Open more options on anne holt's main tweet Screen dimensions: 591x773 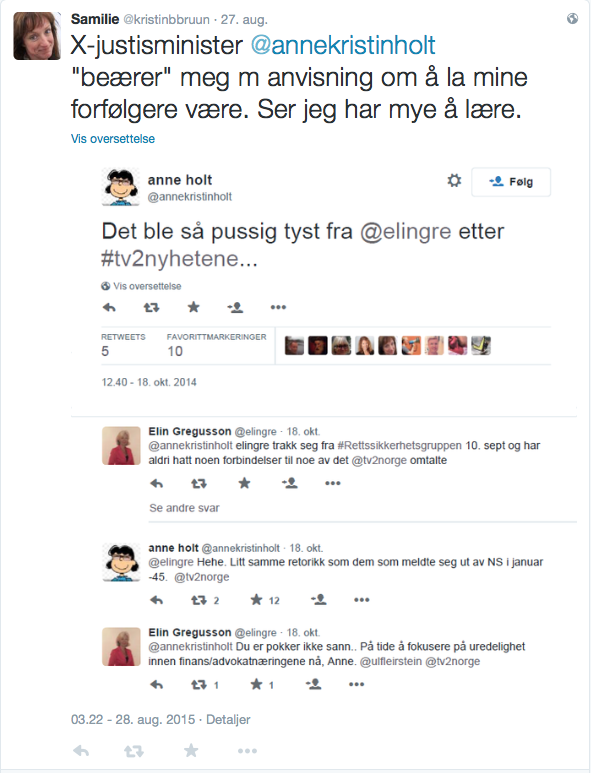(x=278, y=308)
